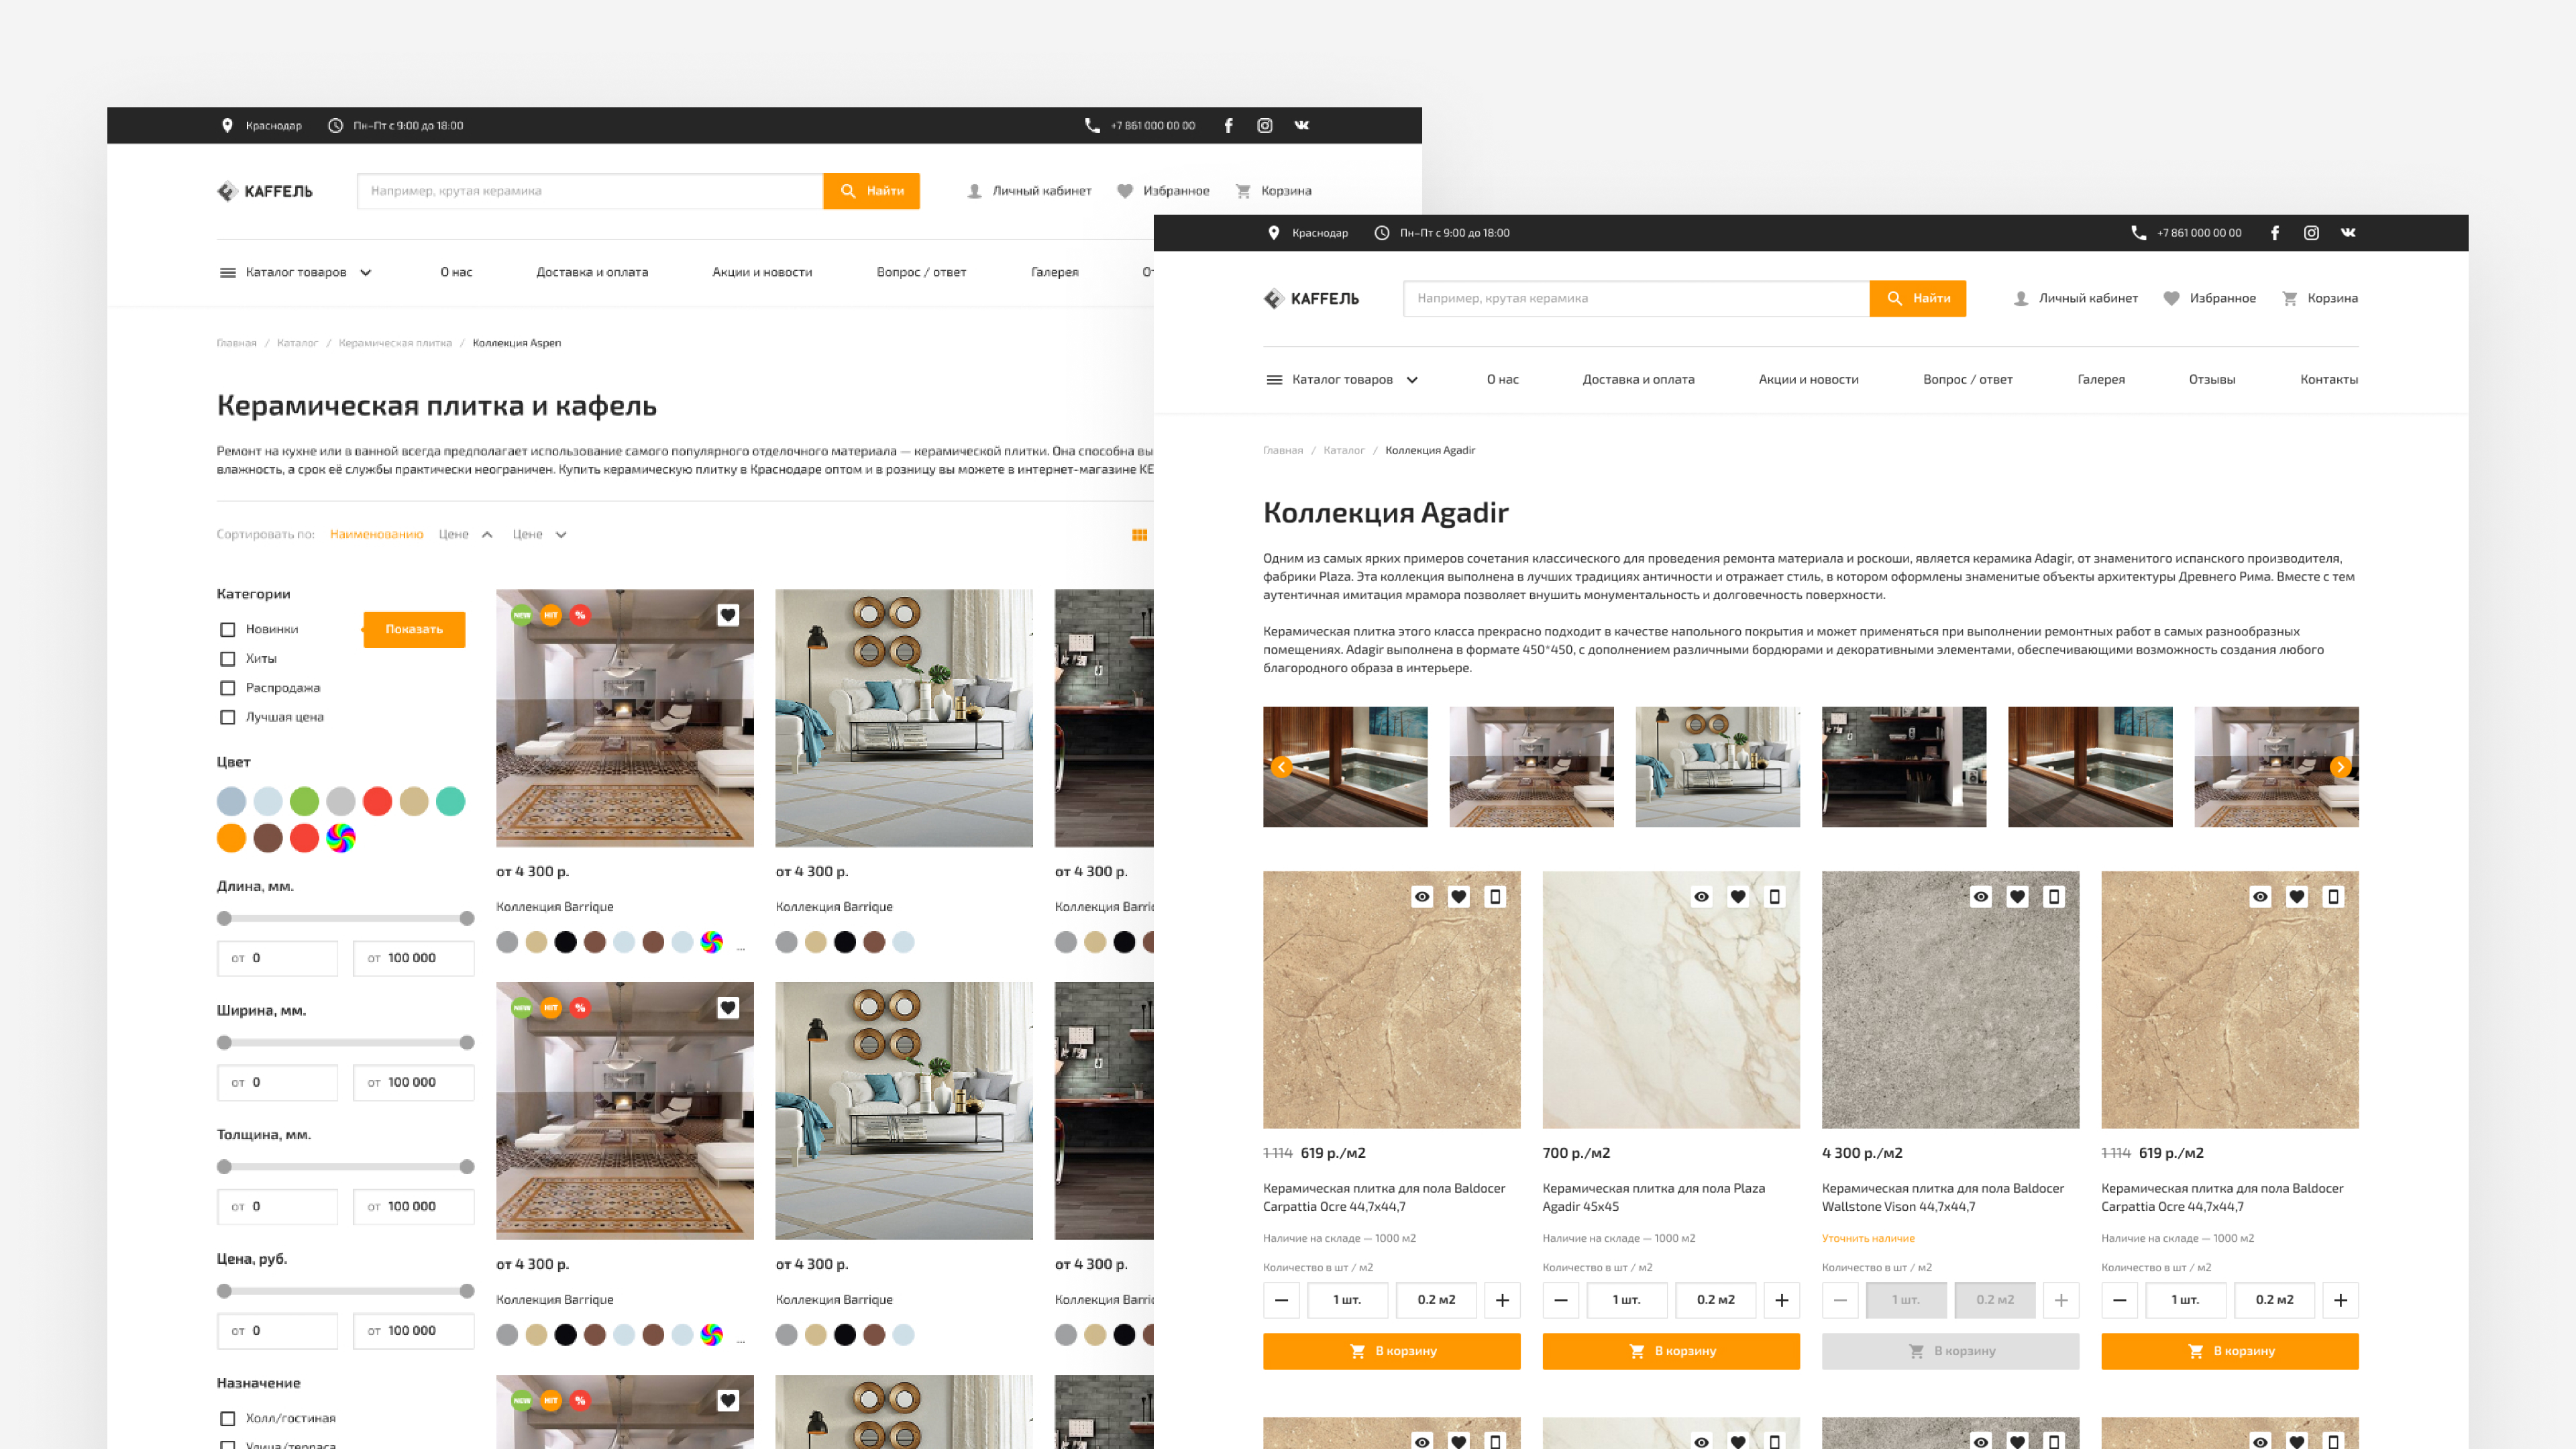
Task: Increase quantity for first Carpattia Ocre tile
Action: (x=1502, y=1300)
